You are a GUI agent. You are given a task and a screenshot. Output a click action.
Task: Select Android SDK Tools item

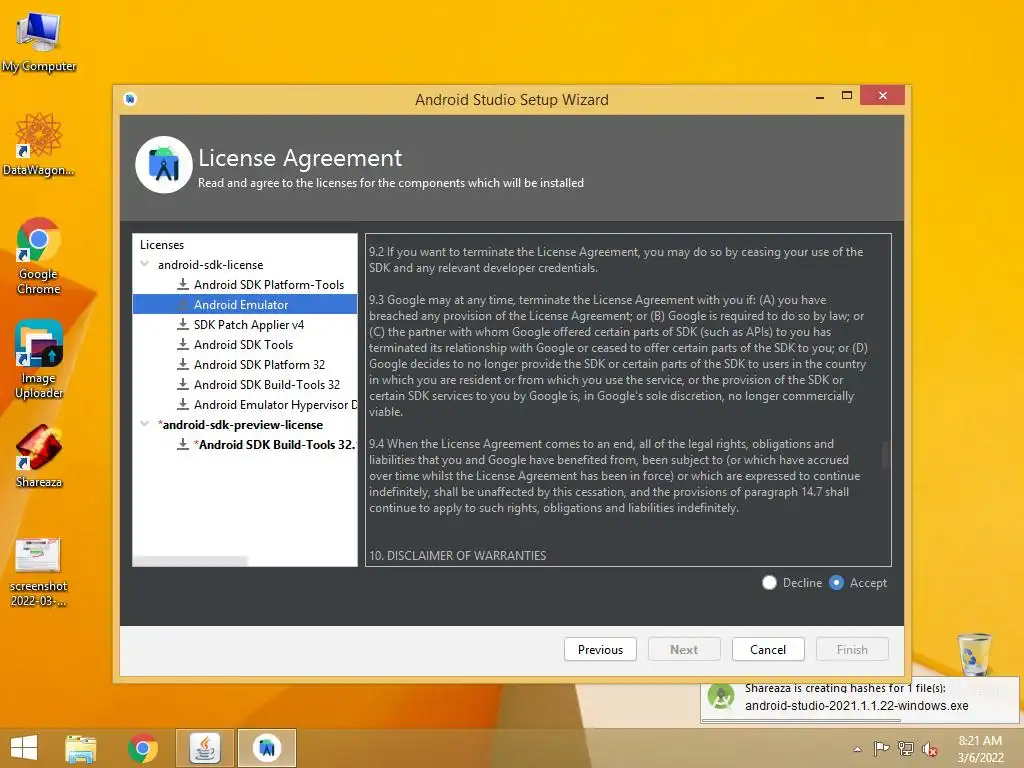coord(243,345)
